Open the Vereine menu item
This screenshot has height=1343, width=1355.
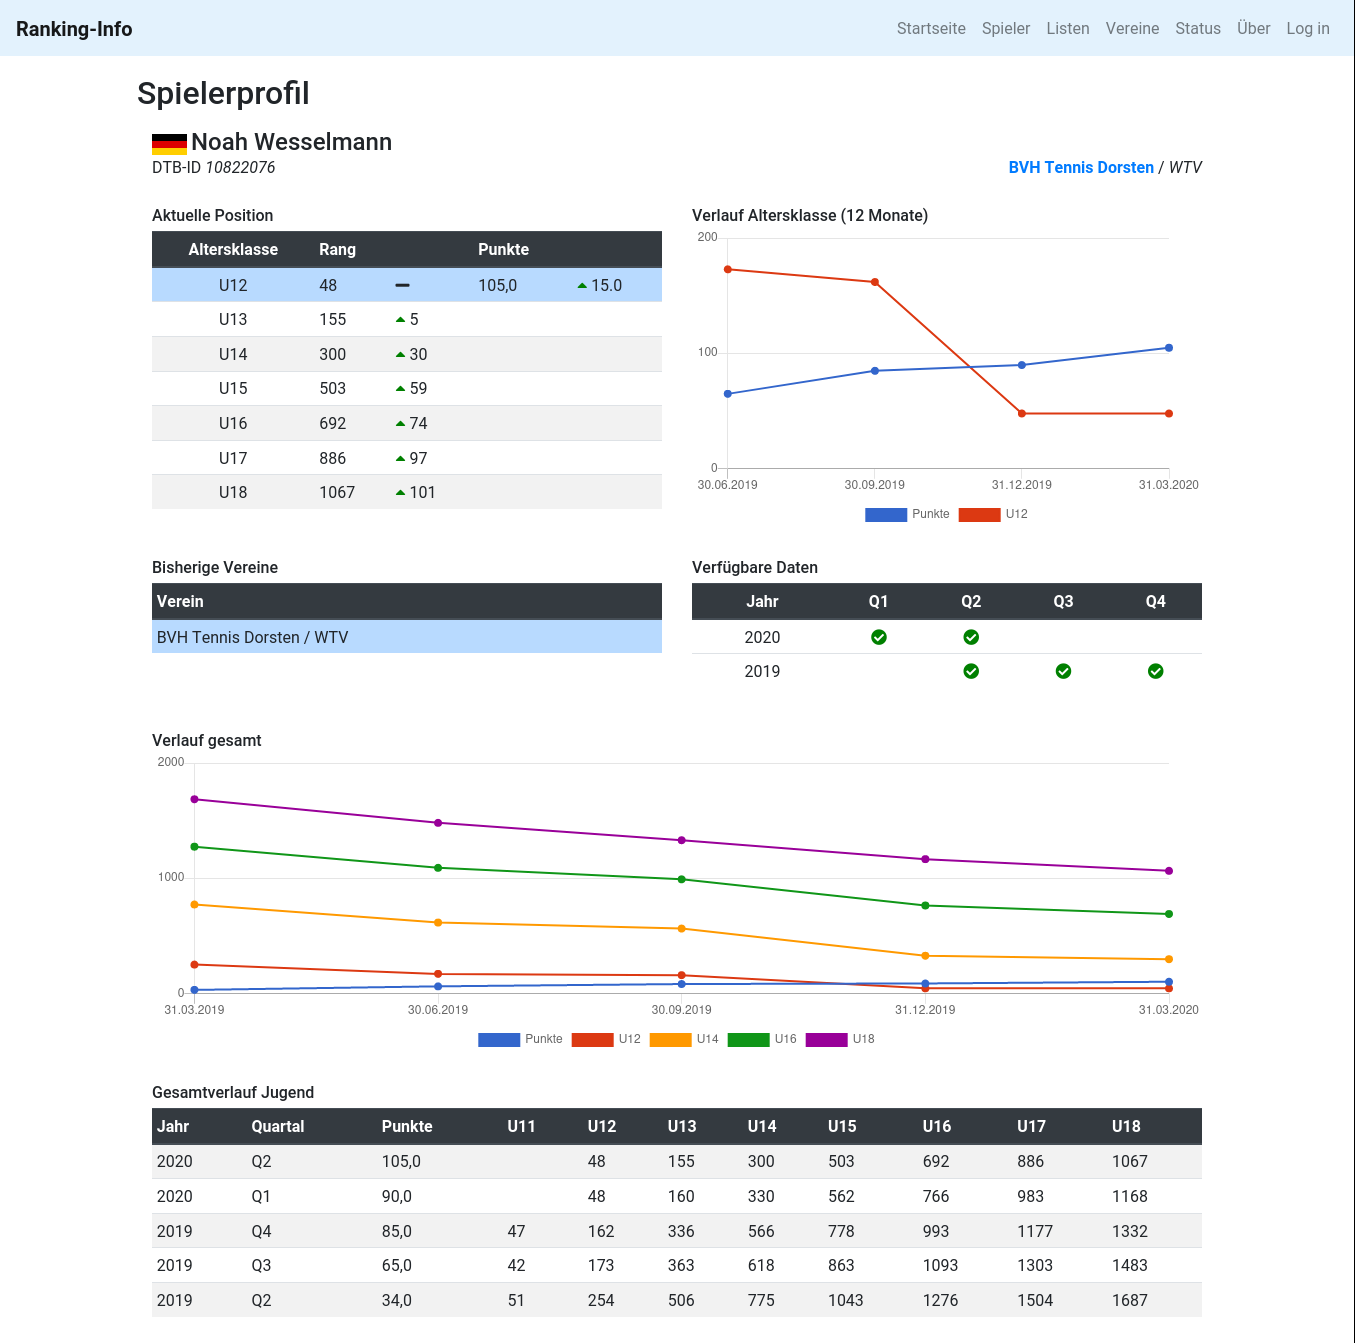(x=1132, y=28)
